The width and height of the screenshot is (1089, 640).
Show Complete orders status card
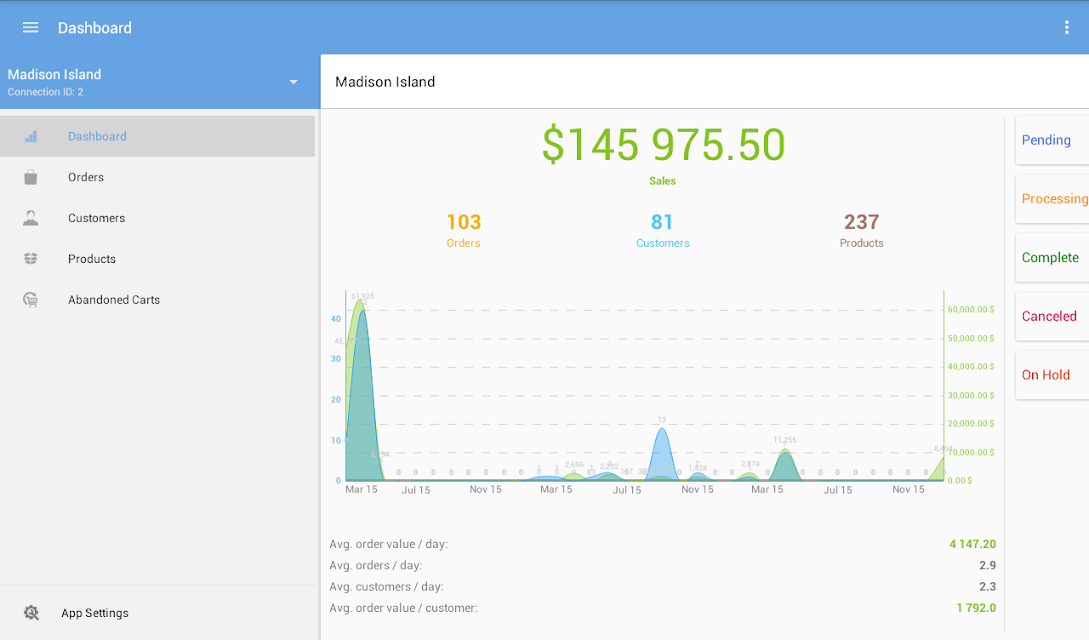[x=1052, y=258]
